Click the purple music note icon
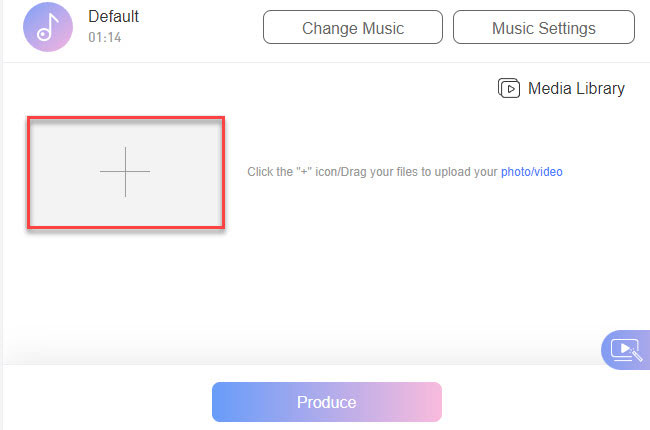 [47, 27]
